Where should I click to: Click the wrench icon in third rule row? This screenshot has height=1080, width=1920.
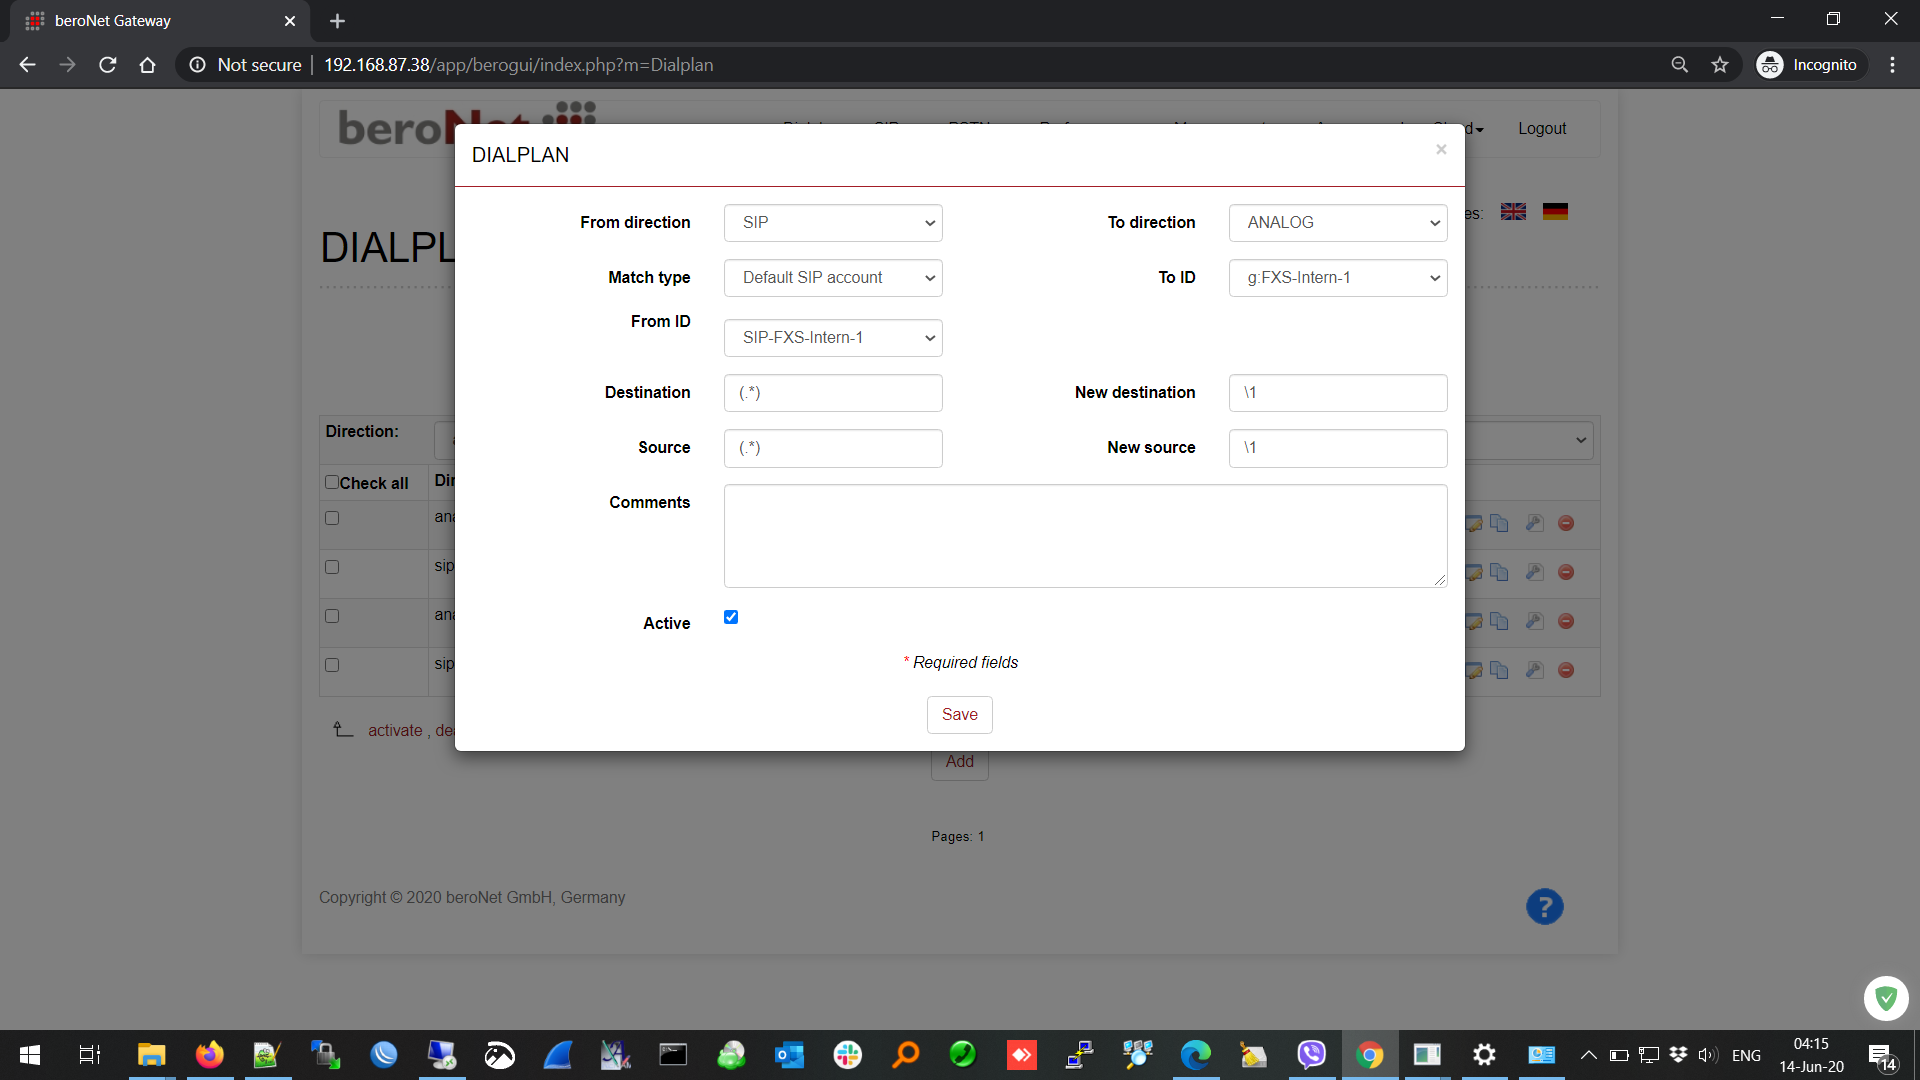pyautogui.click(x=1534, y=621)
